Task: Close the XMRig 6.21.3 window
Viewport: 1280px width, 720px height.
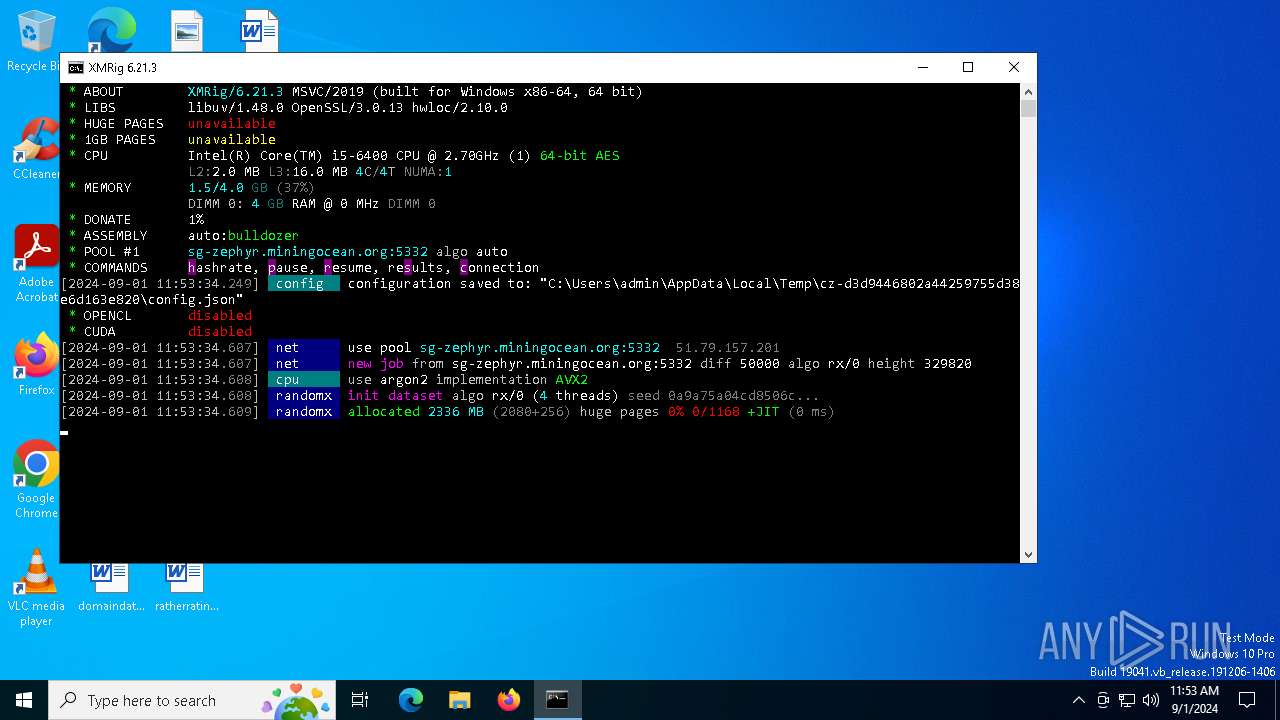Action: coord(1013,67)
